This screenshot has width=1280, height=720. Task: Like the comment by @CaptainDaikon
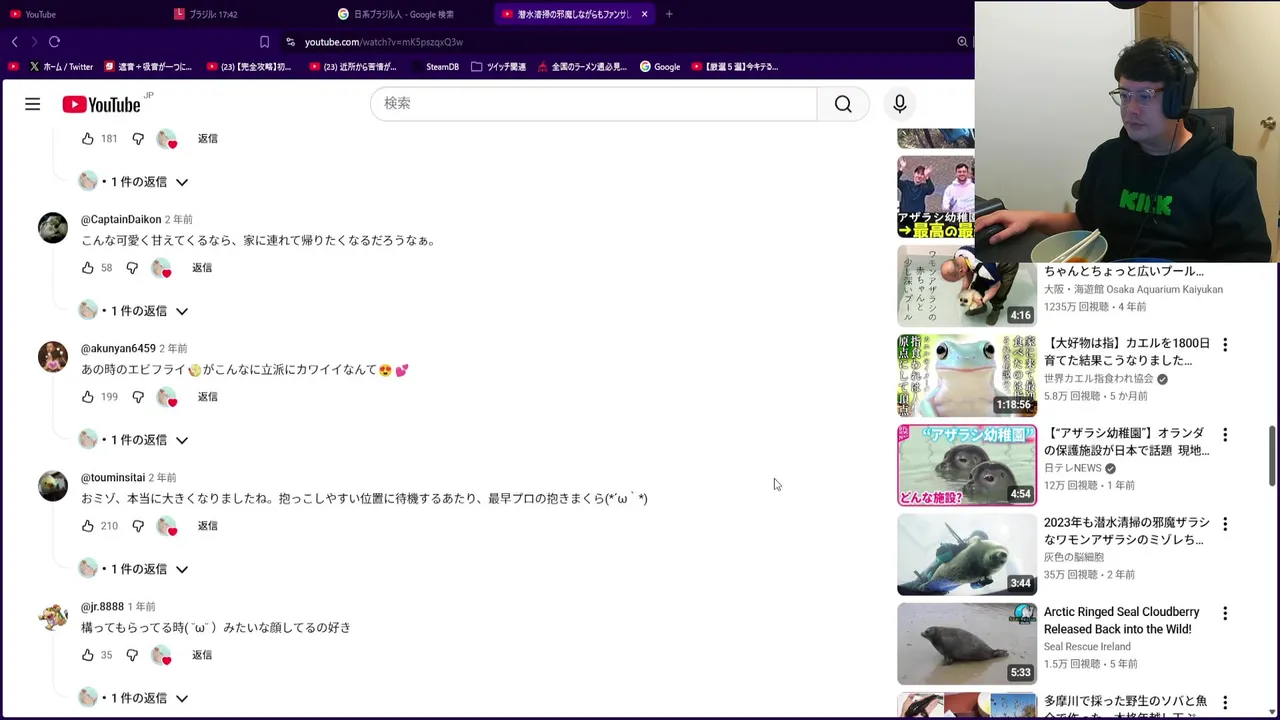[88, 268]
